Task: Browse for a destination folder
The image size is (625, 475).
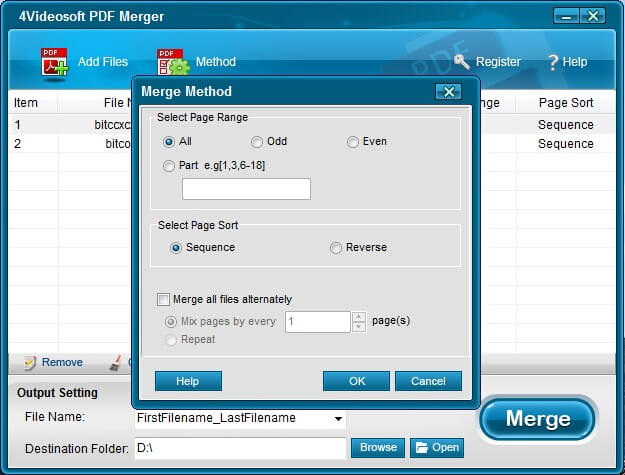Action: (x=378, y=448)
